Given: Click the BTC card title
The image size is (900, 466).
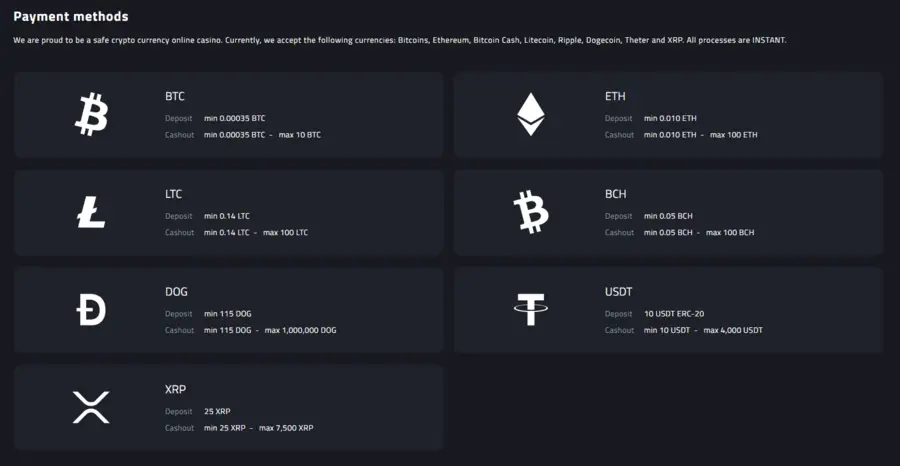Looking at the screenshot, I should (x=174, y=96).
